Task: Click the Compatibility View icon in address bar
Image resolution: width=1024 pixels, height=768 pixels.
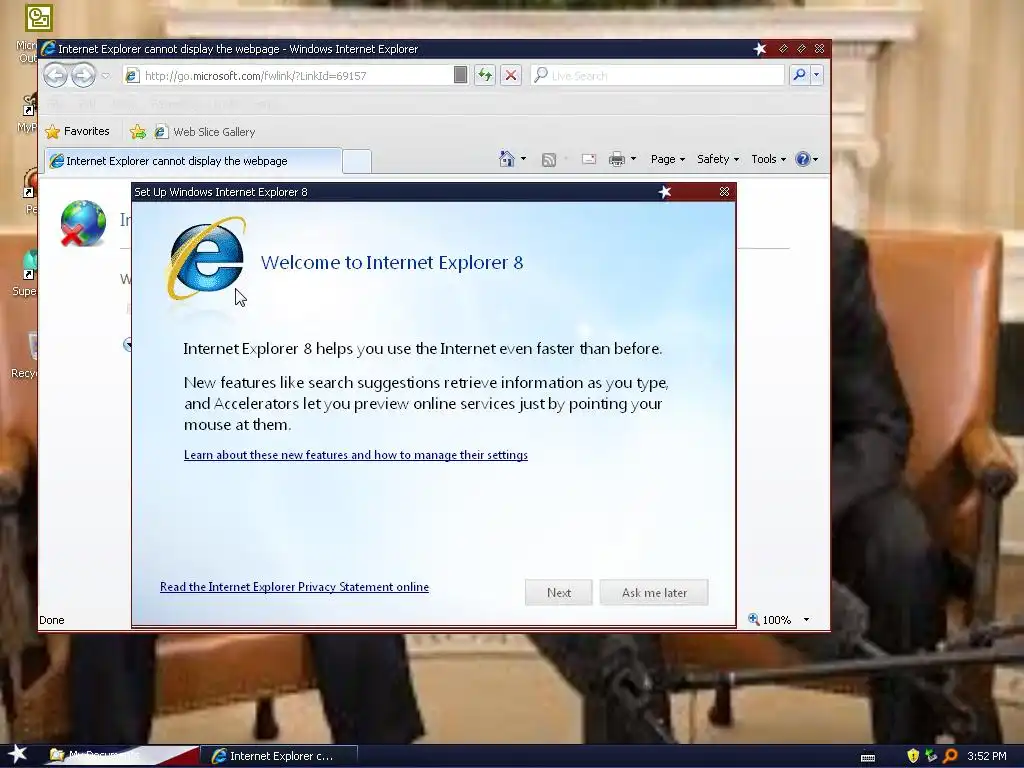Action: point(460,75)
